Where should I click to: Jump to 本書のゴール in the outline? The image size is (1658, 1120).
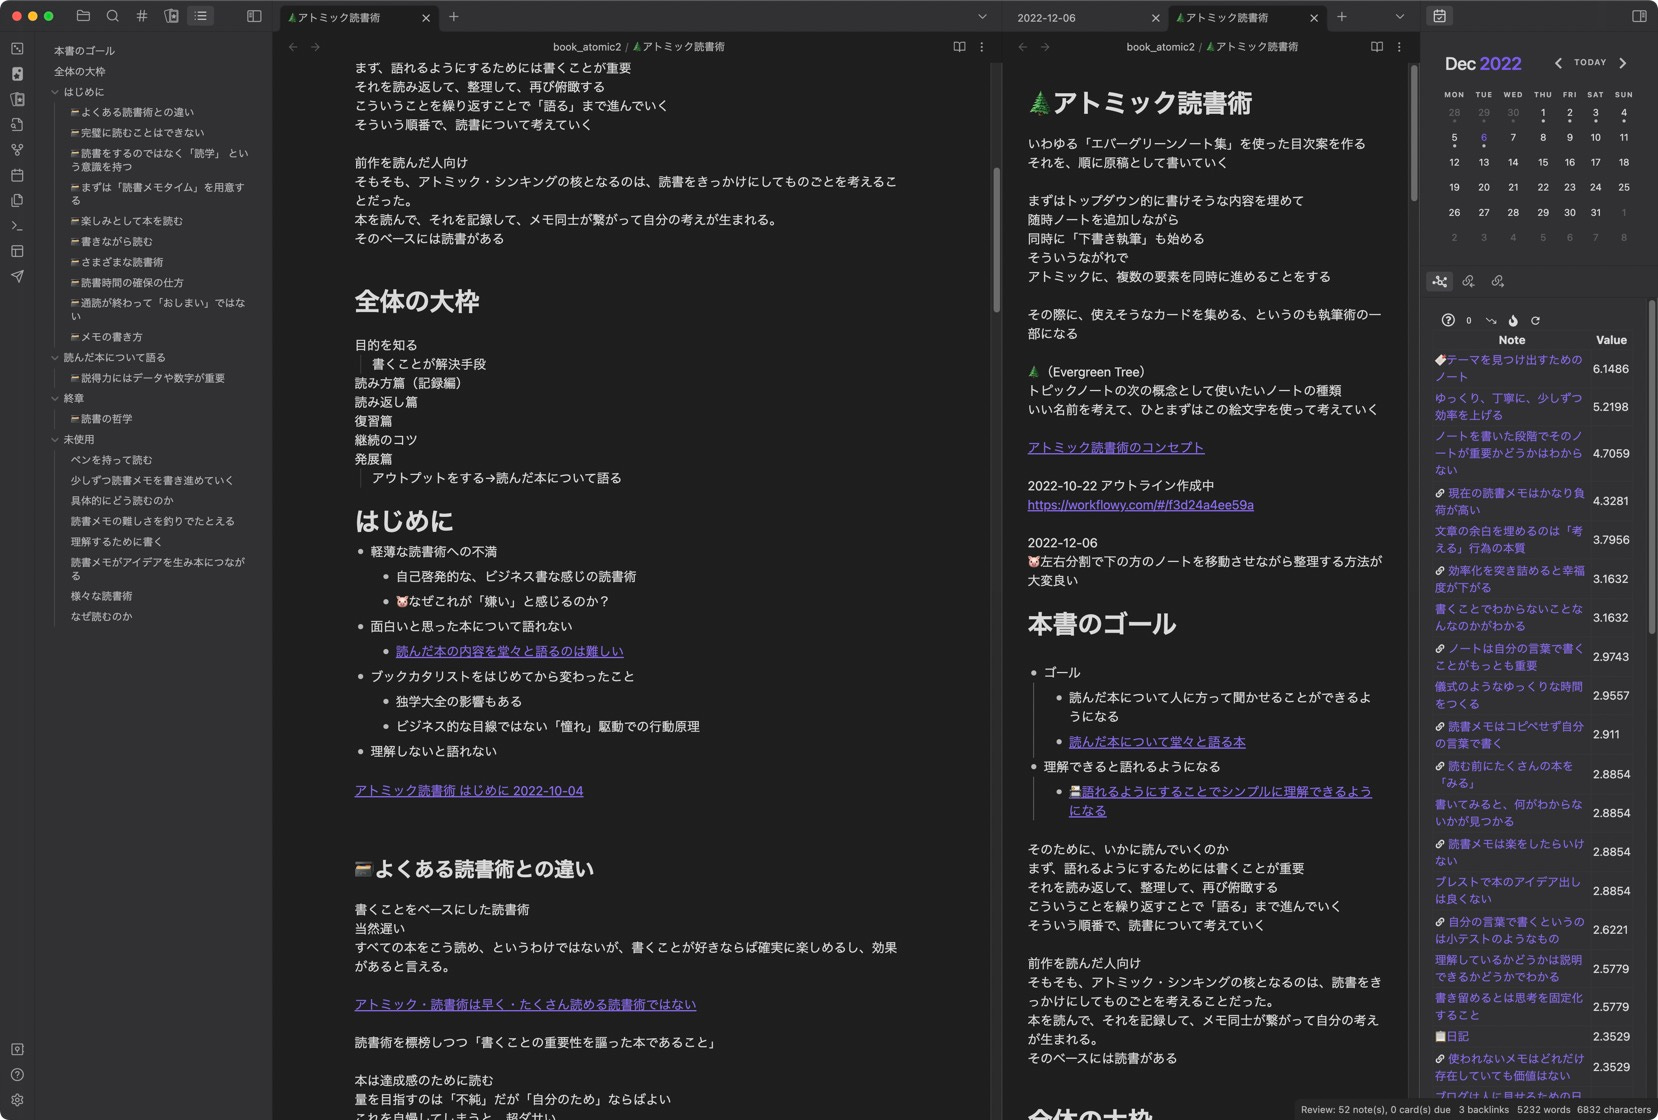[84, 50]
